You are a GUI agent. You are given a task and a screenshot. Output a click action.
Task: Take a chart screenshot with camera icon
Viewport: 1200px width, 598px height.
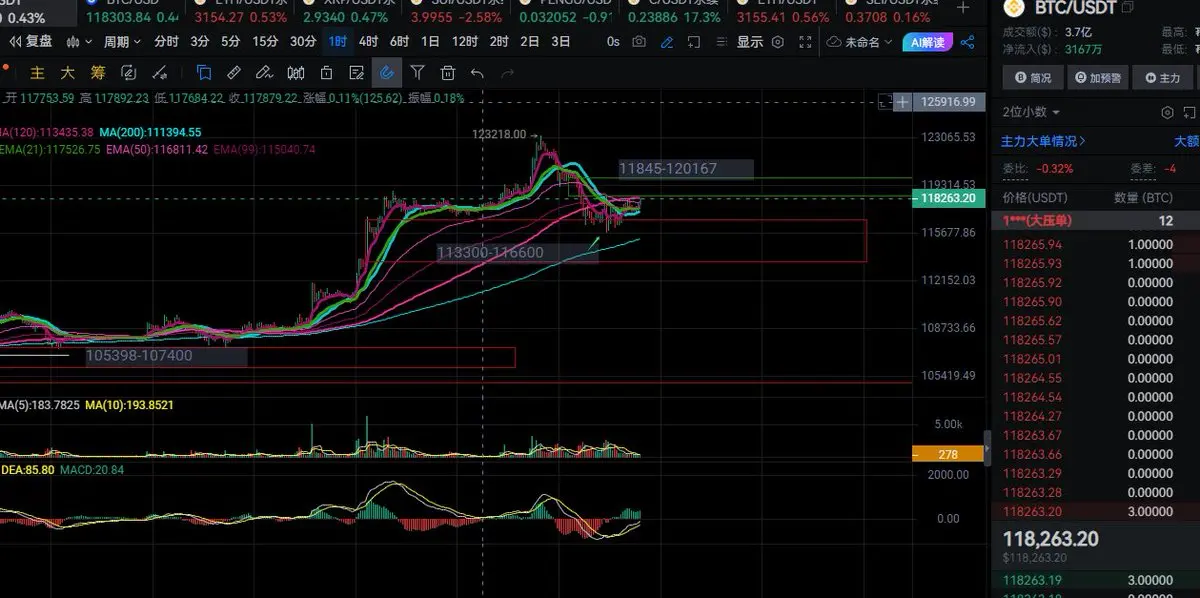point(639,42)
